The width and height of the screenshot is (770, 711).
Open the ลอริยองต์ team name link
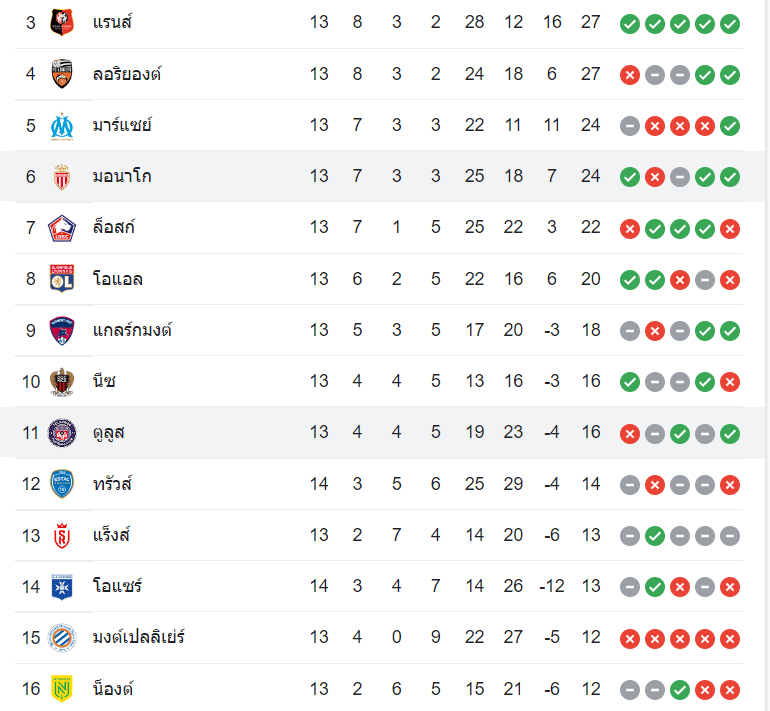pyautogui.click(x=126, y=74)
